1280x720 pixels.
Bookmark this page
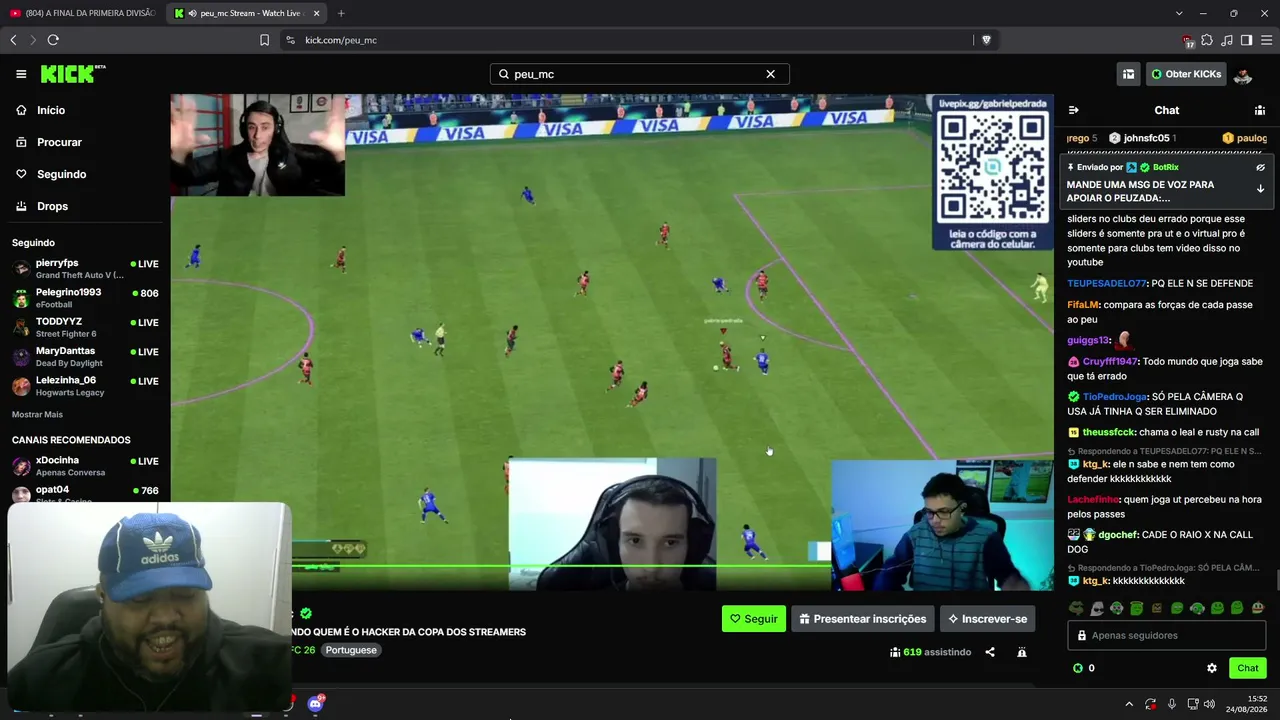(x=264, y=40)
